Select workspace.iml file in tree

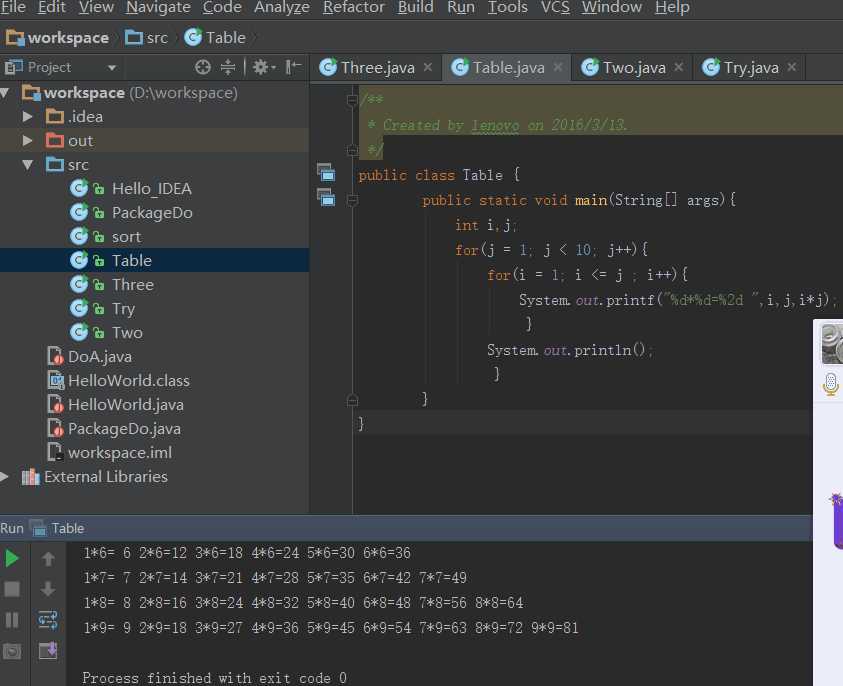click(120, 453)
